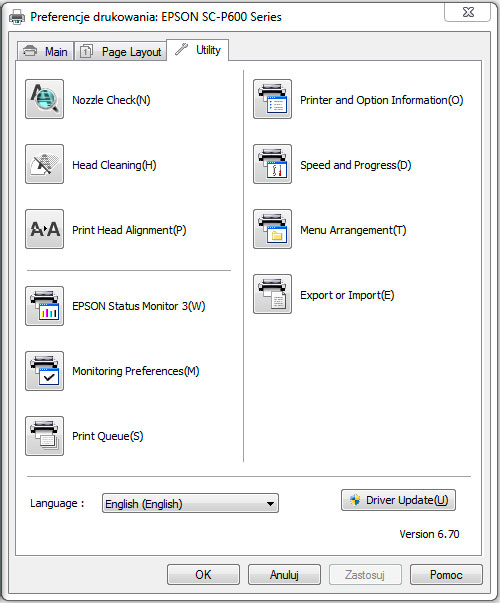
Task: Start Head Cleaning via its icon
Action: click(44, 164)
